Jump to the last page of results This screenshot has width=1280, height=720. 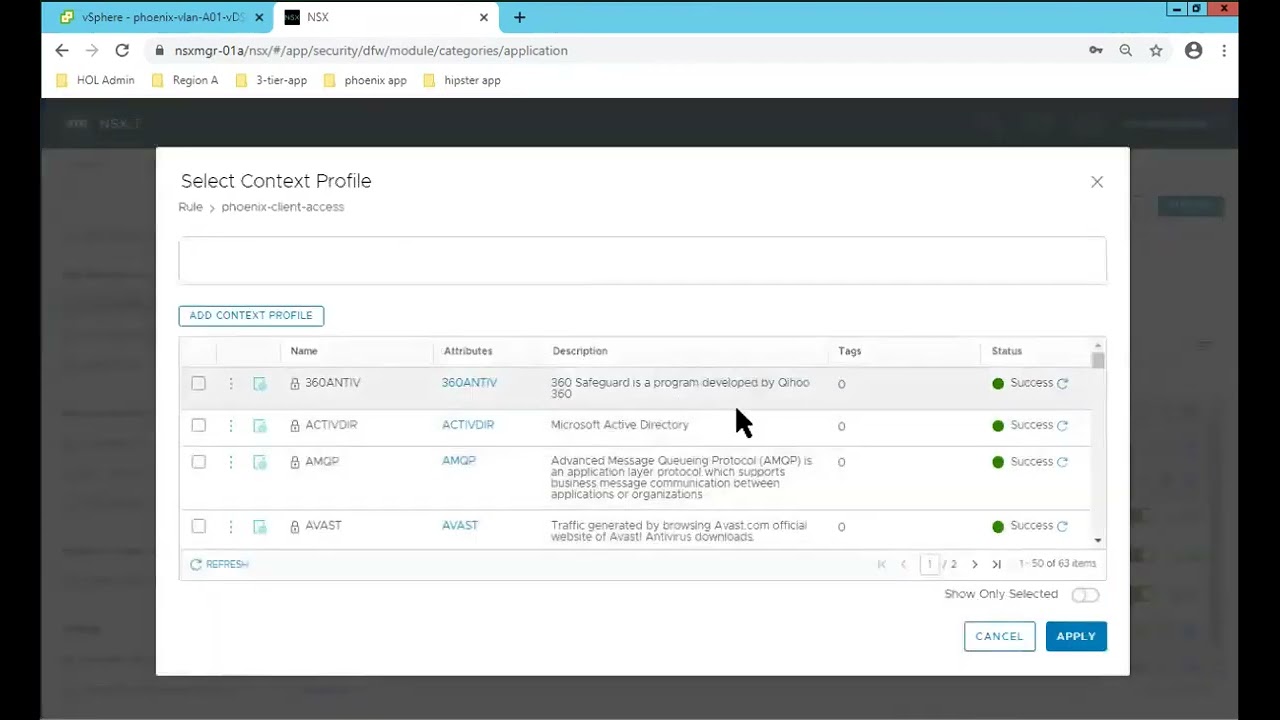997,564
